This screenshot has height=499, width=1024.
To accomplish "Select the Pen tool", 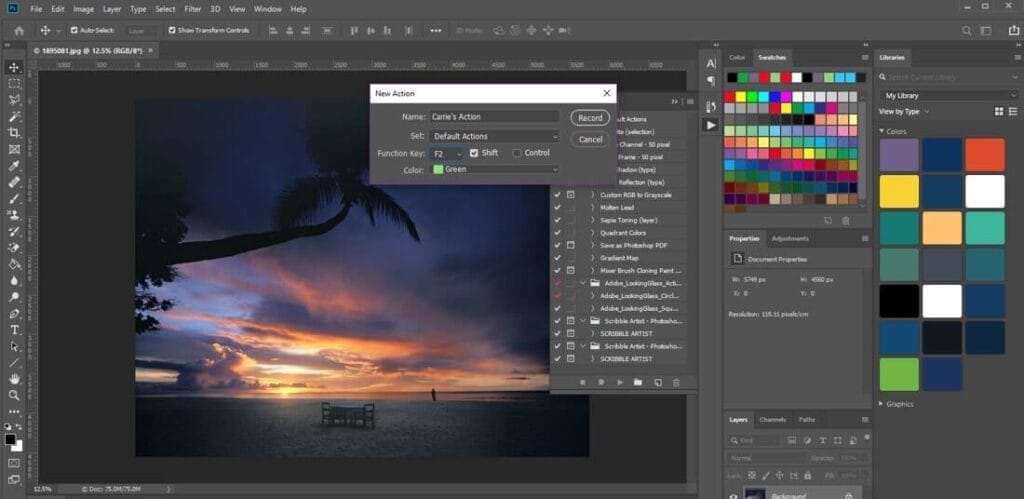I will click(14, 314).
